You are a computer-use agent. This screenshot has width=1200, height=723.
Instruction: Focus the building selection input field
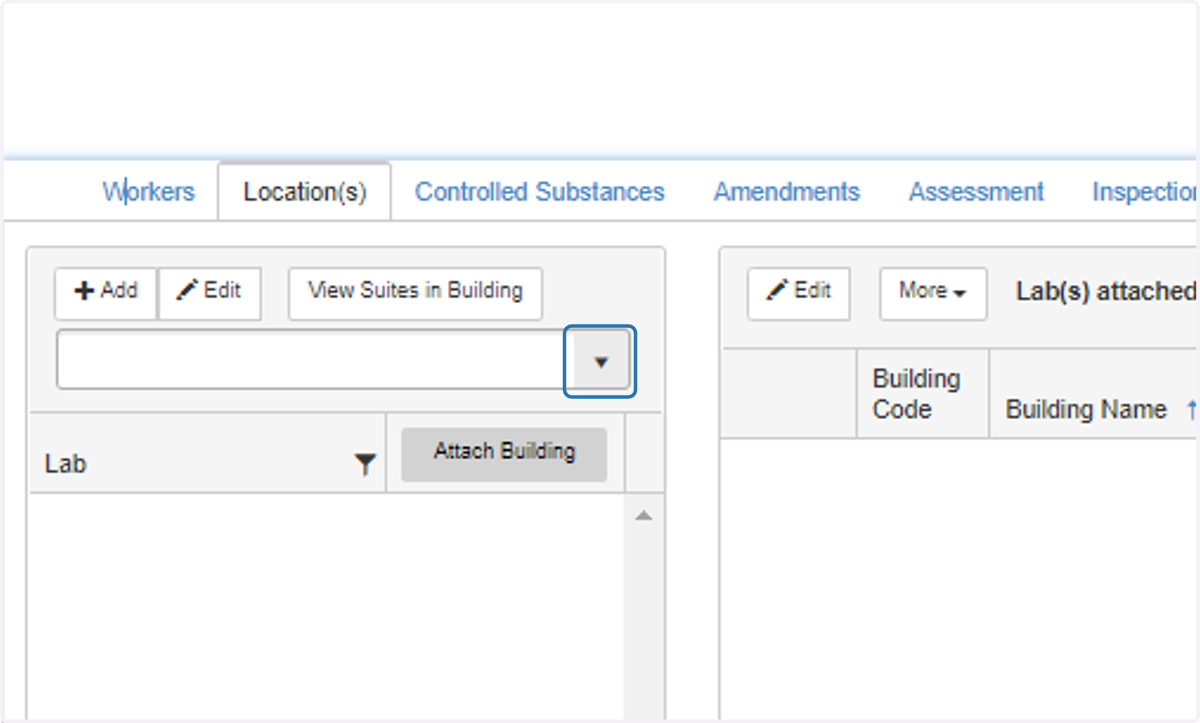pyautogui.click(x=312, y=360)
